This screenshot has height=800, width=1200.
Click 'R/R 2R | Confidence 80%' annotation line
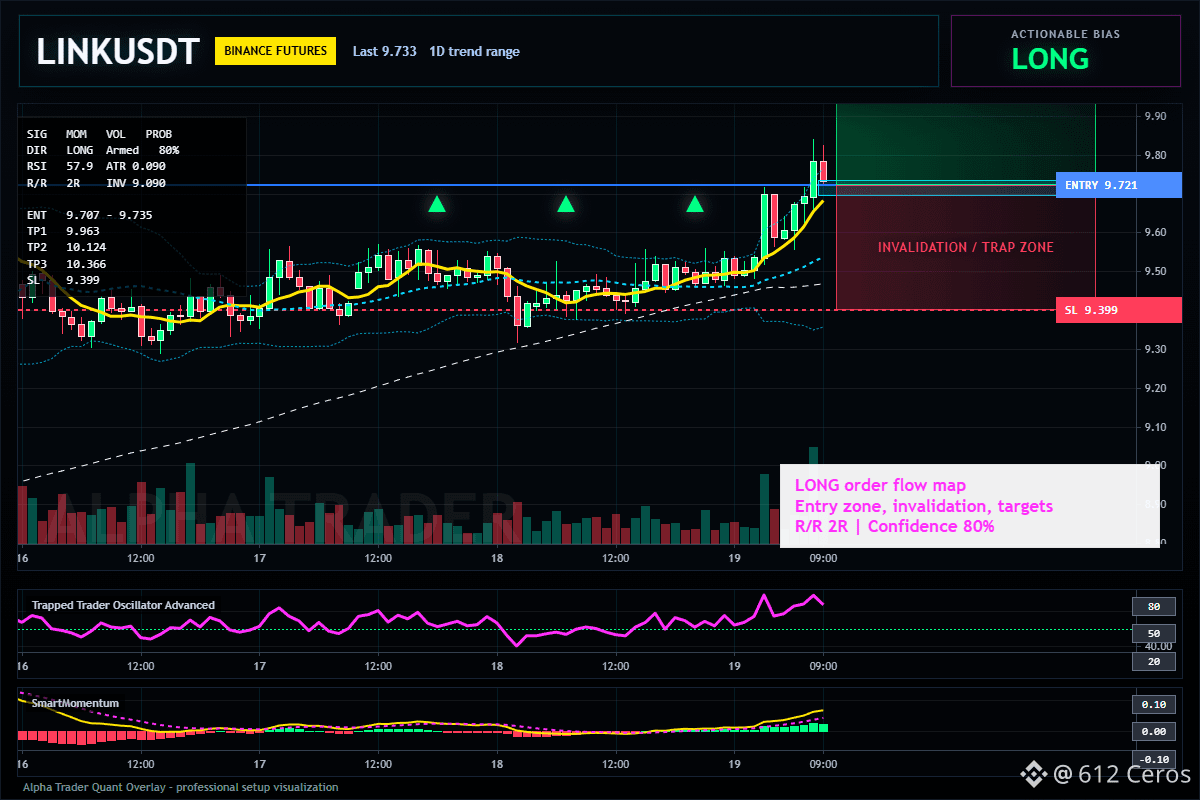tap(894, 526)
